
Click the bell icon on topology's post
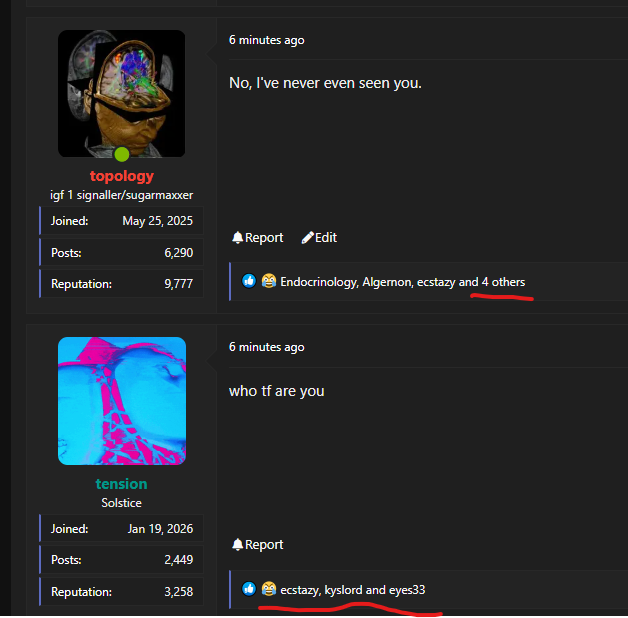[x=238, y=238]
